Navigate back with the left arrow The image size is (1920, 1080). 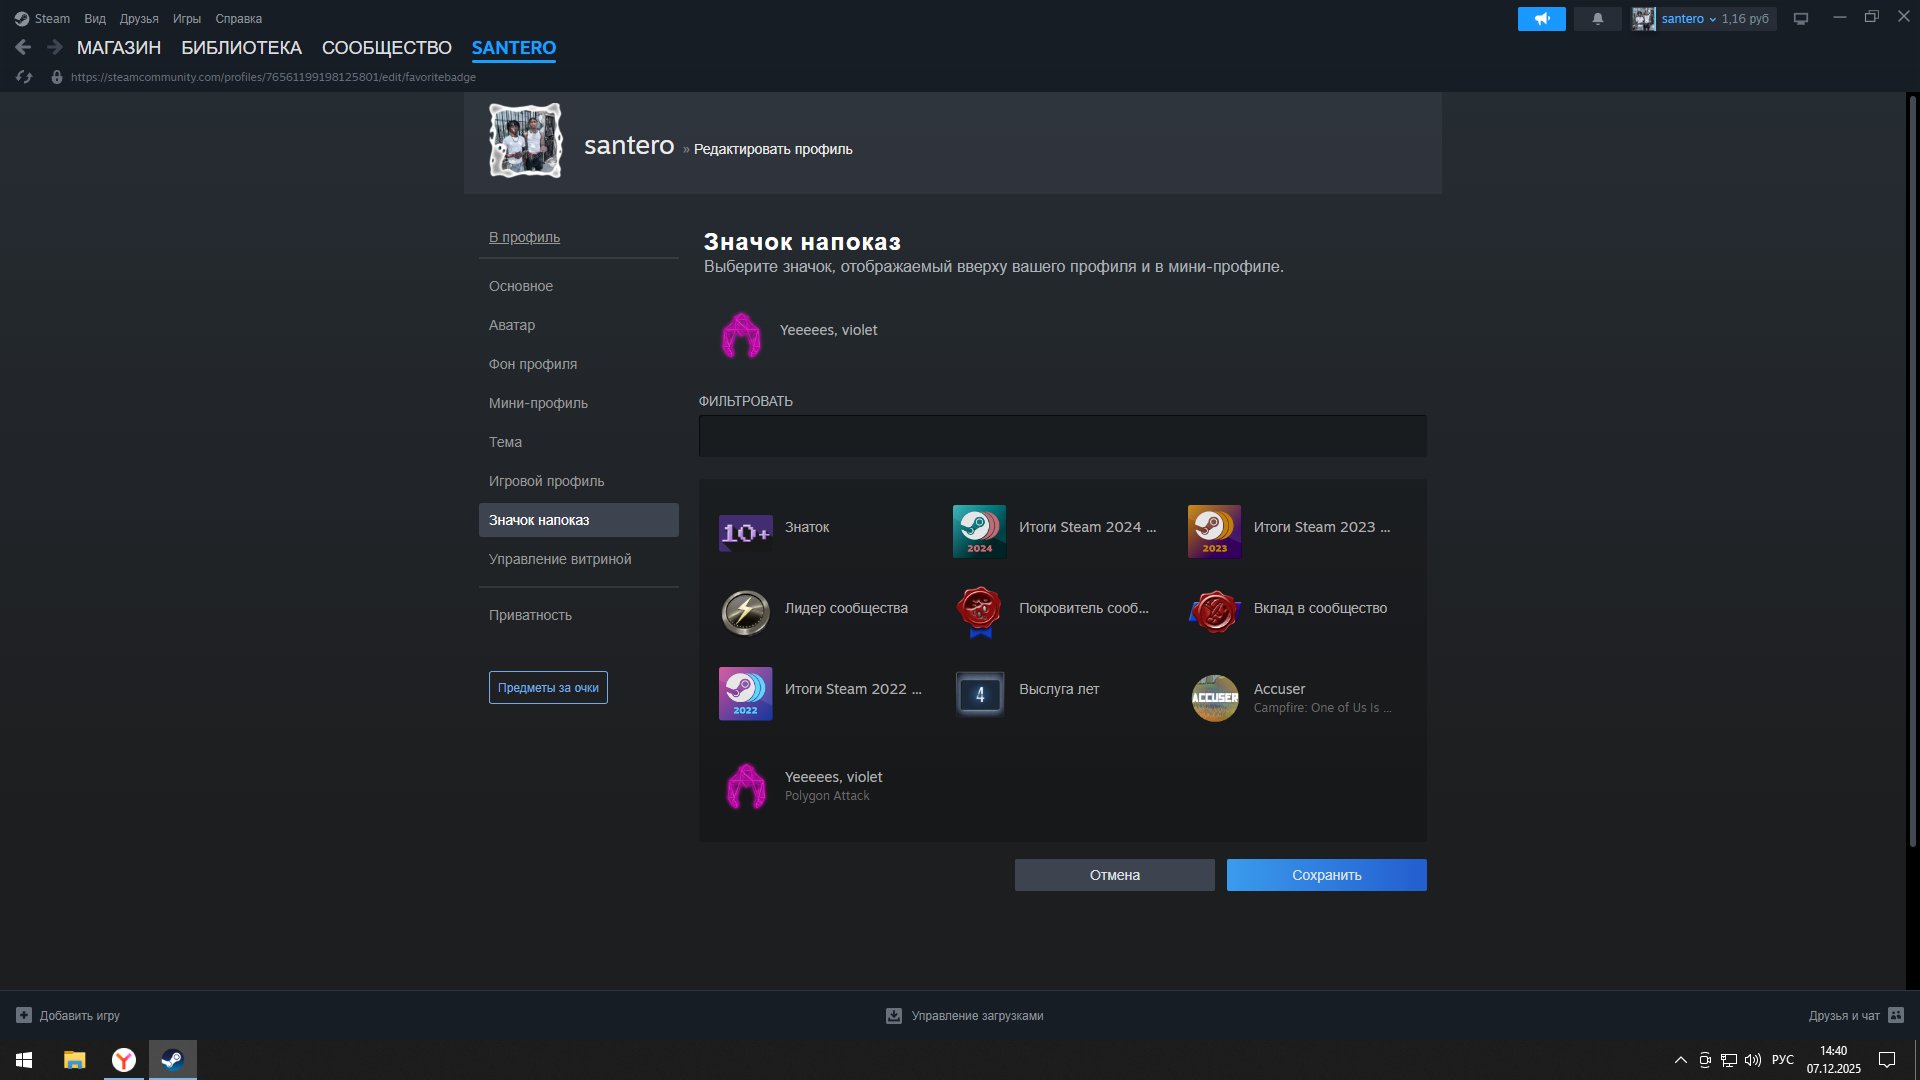point(22,46)
